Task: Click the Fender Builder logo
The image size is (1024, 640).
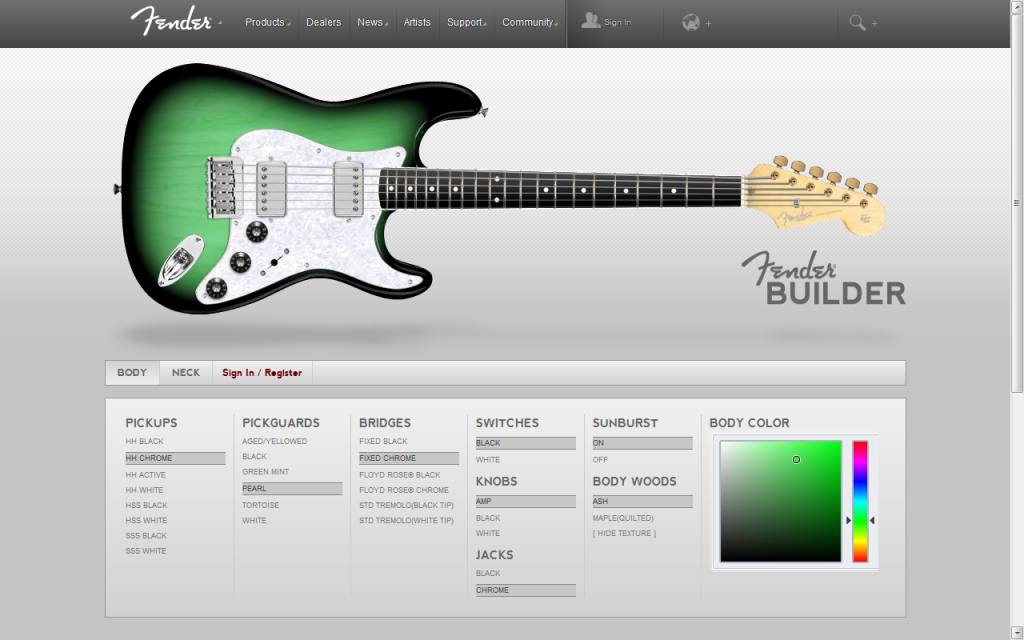Action: point(823,279)
